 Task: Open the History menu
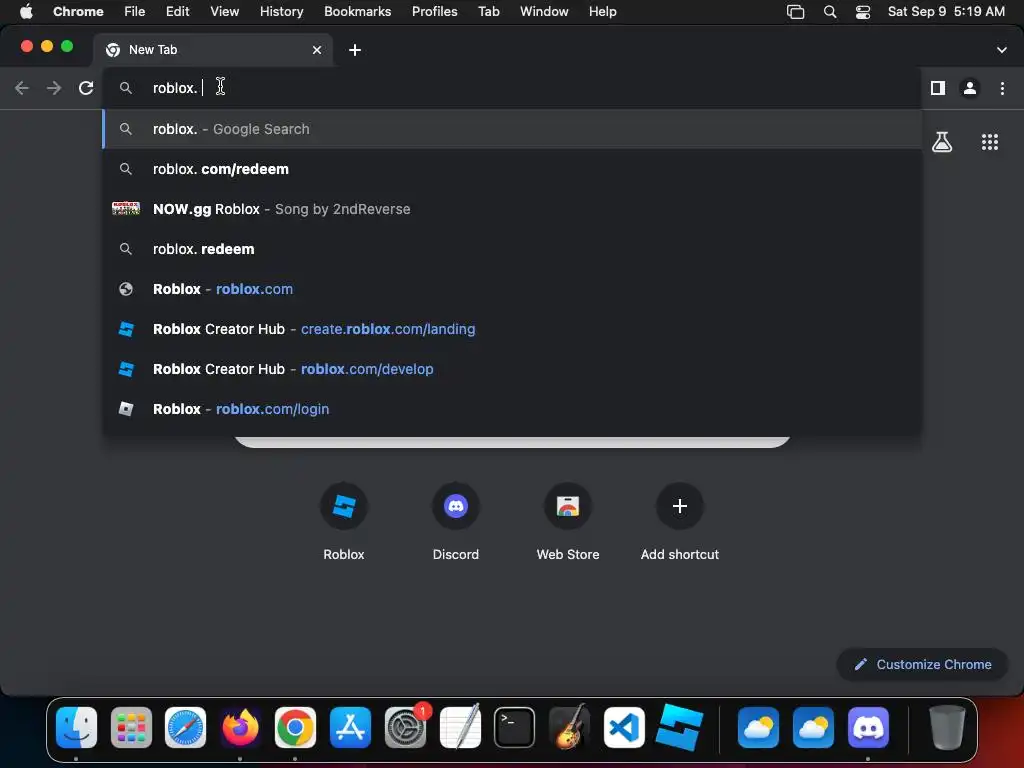[281, 12]
